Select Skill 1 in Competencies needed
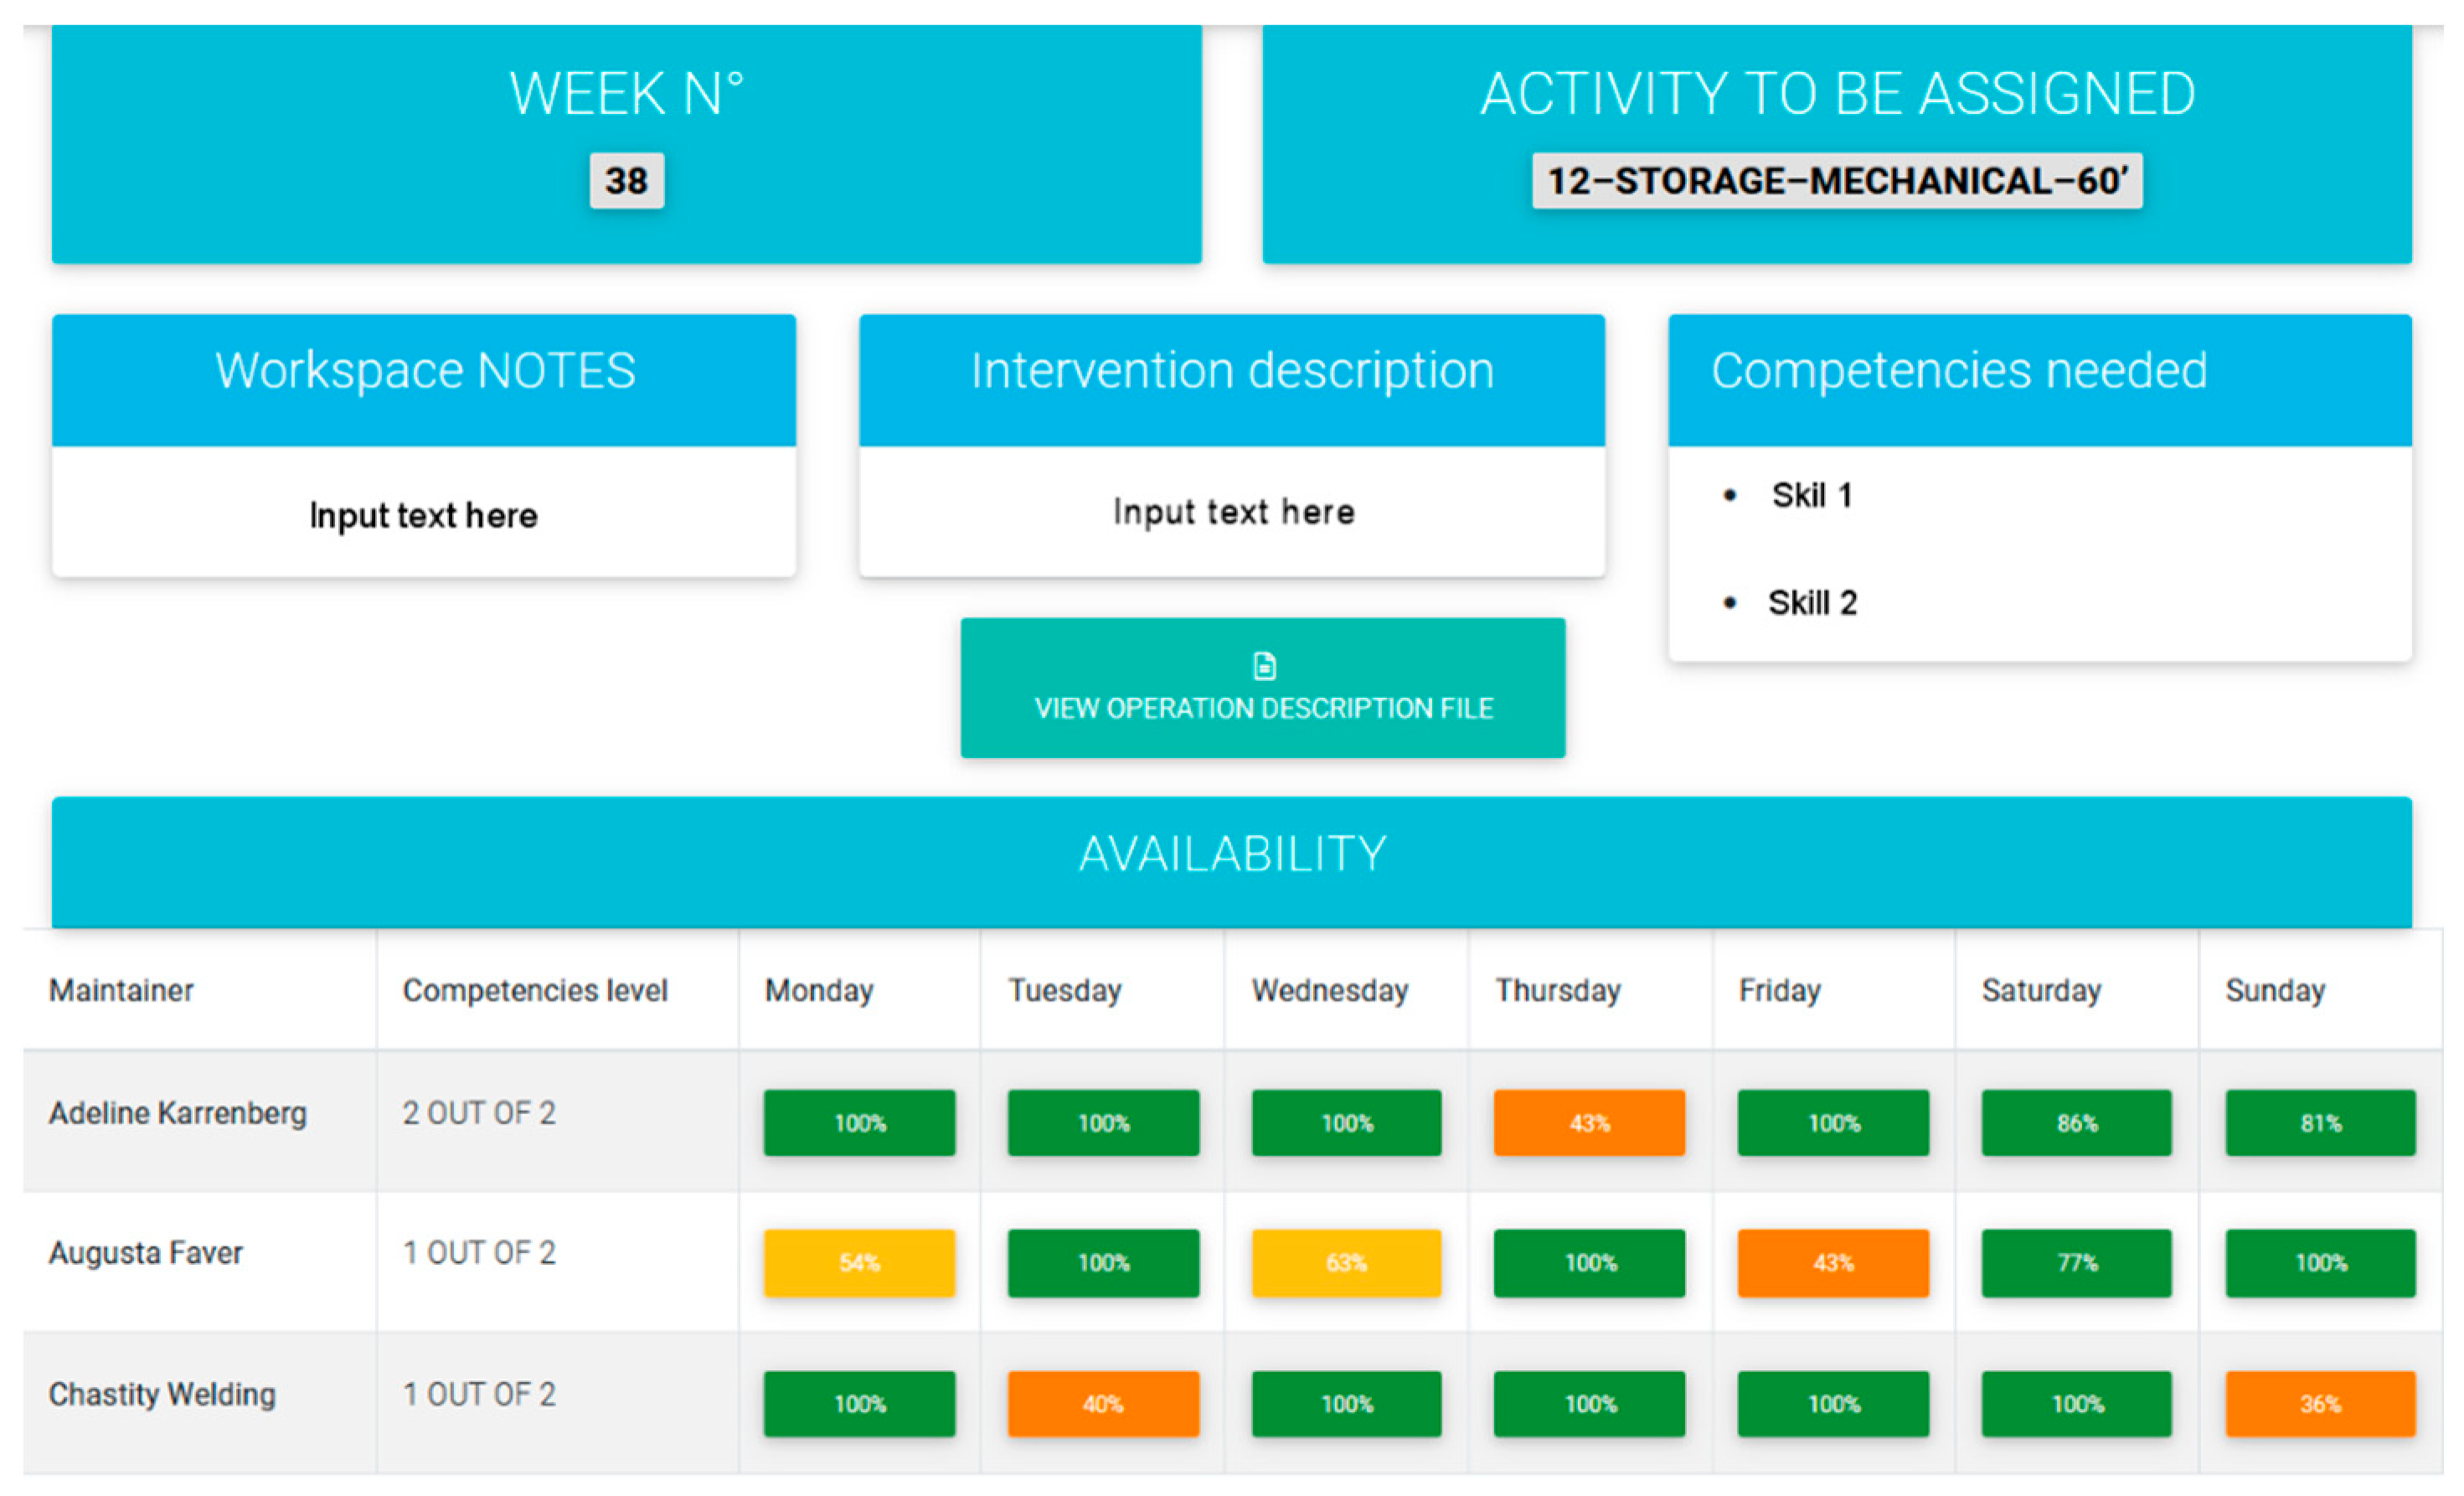The height and width of the screenshot is (1496, 2464). click(x=1811, y=495)
